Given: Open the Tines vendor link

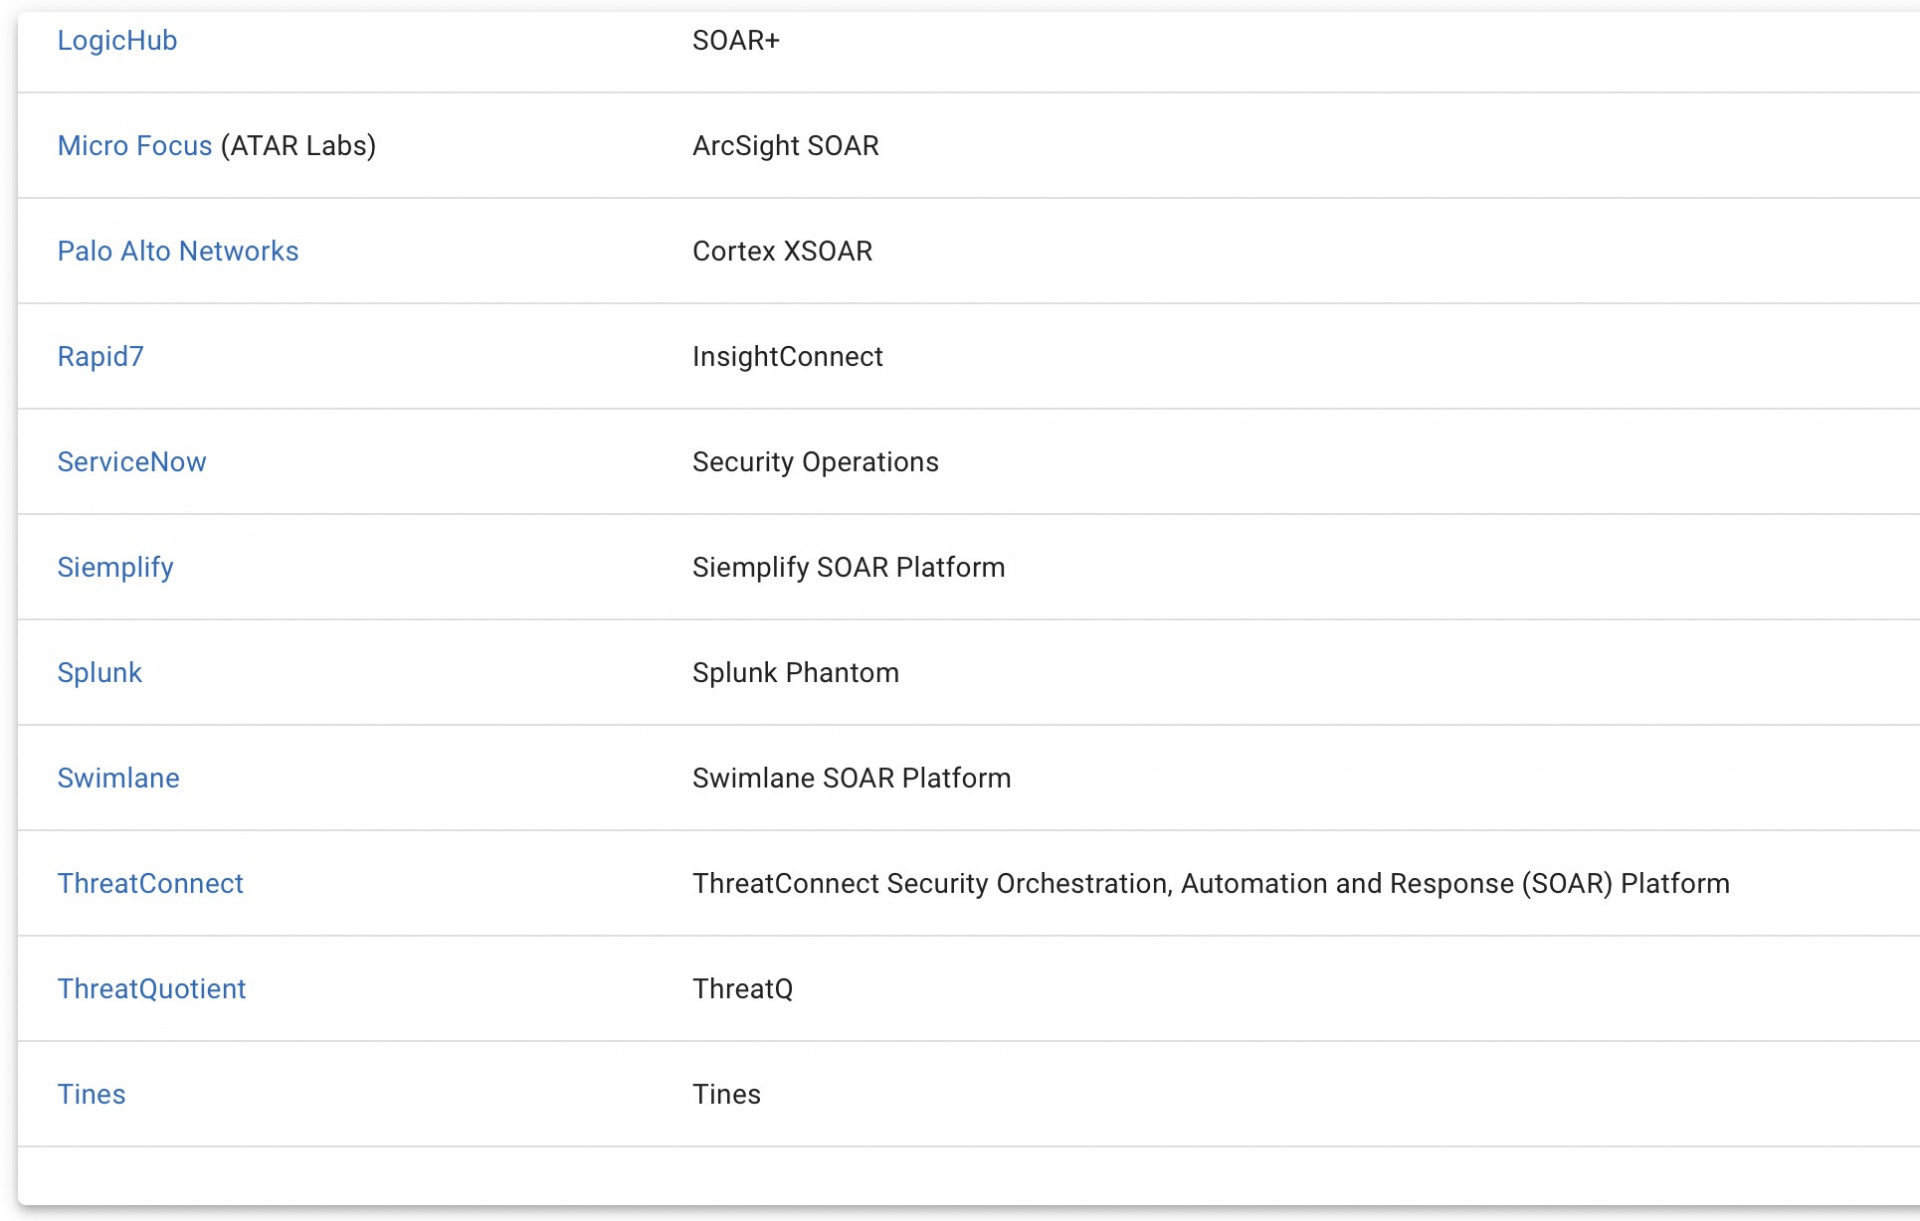Looking at the screenshot, I should 91,1094.
